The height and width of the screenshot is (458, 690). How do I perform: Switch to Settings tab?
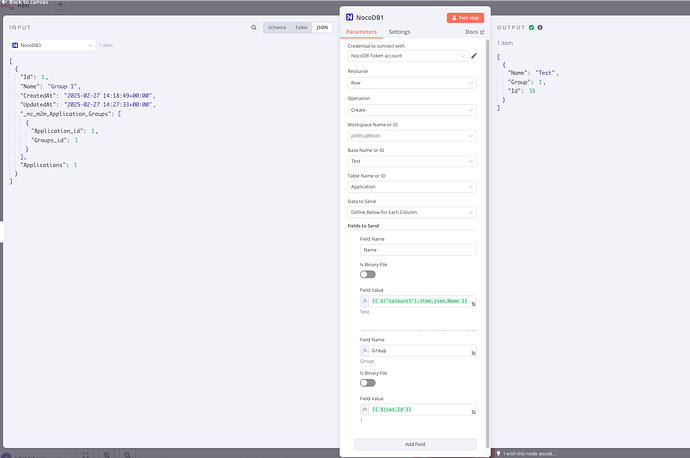[x=399, y=32]
